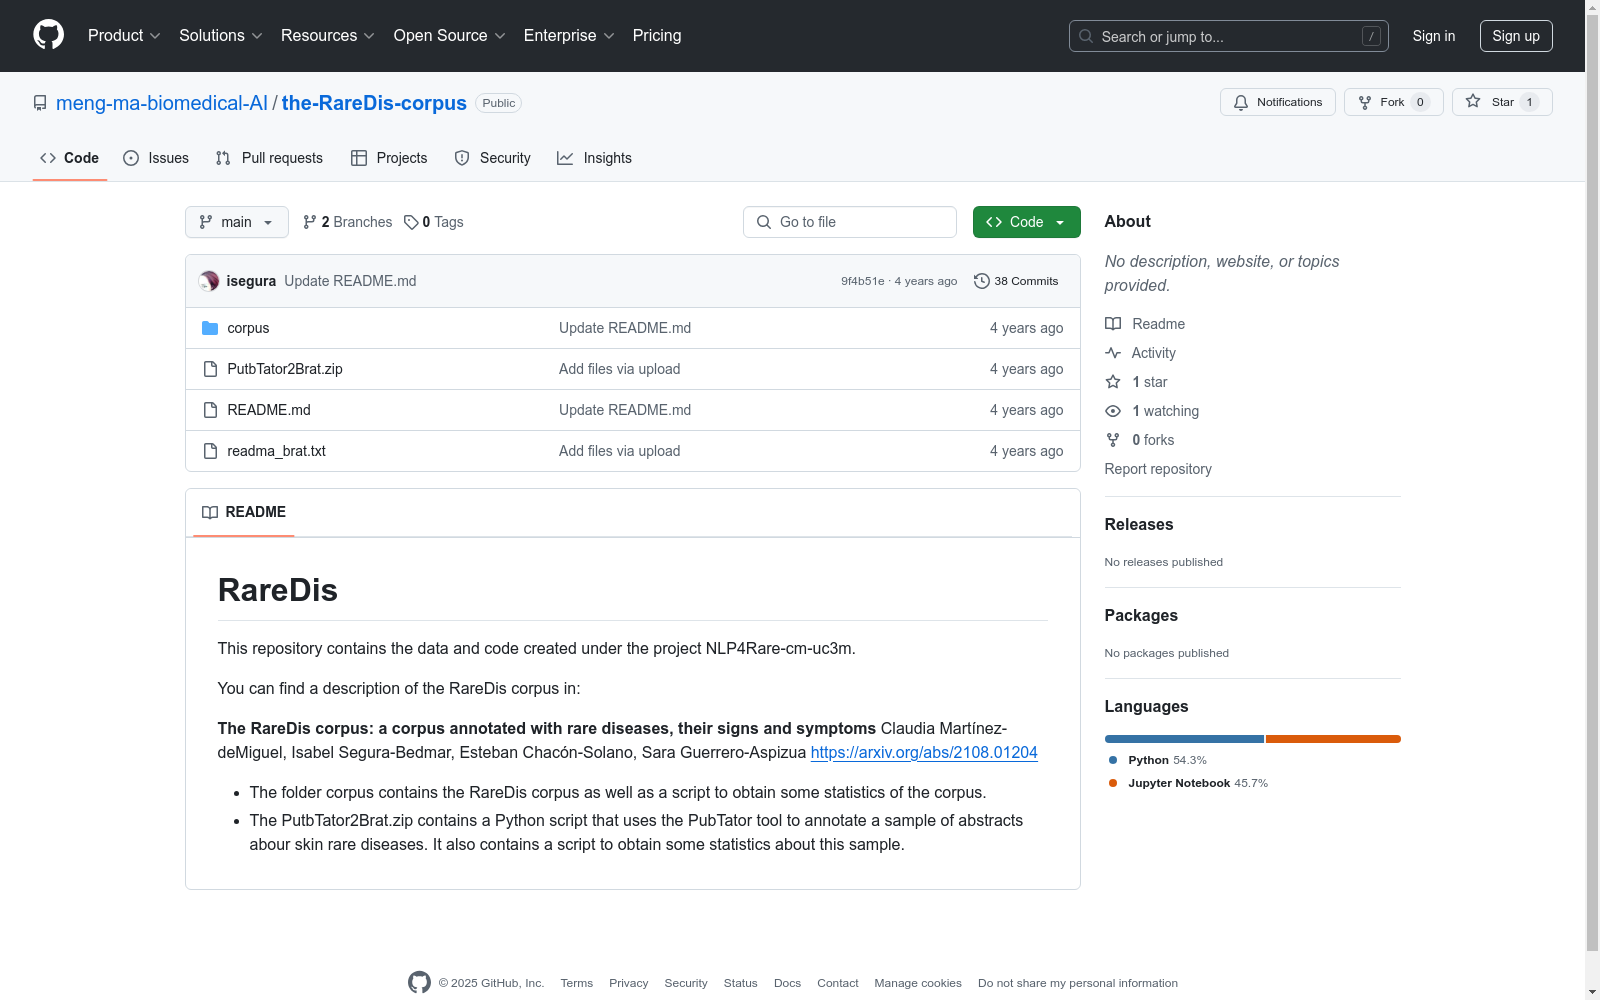Image resolution: width=1600 pixels, height=1000 pixels.
Task: Switch to the Issues tab
Action: (x=156, y=158)
